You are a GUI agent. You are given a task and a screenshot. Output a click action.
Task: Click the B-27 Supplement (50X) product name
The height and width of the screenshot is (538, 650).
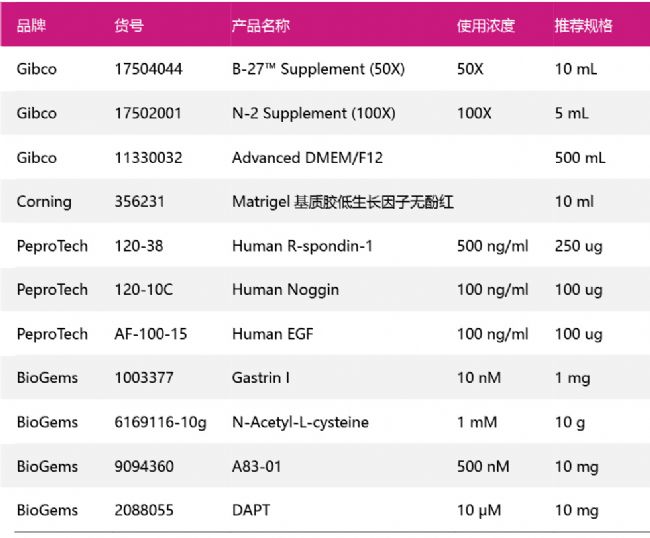point(310,69)
